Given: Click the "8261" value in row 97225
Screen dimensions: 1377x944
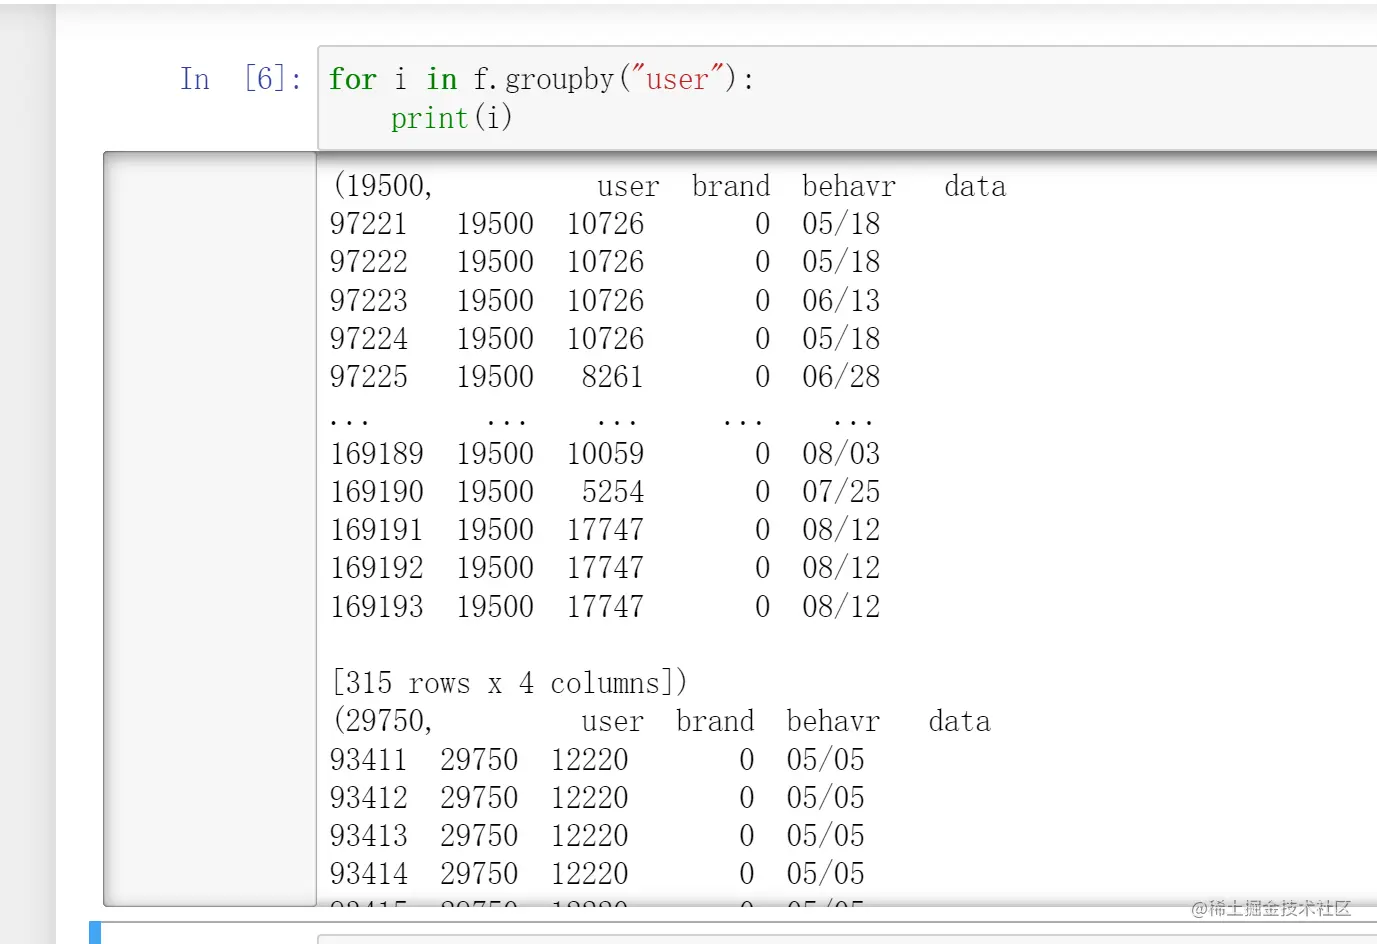Looking at the screenshot, I should pyautogui.click(x=613, y=377).
